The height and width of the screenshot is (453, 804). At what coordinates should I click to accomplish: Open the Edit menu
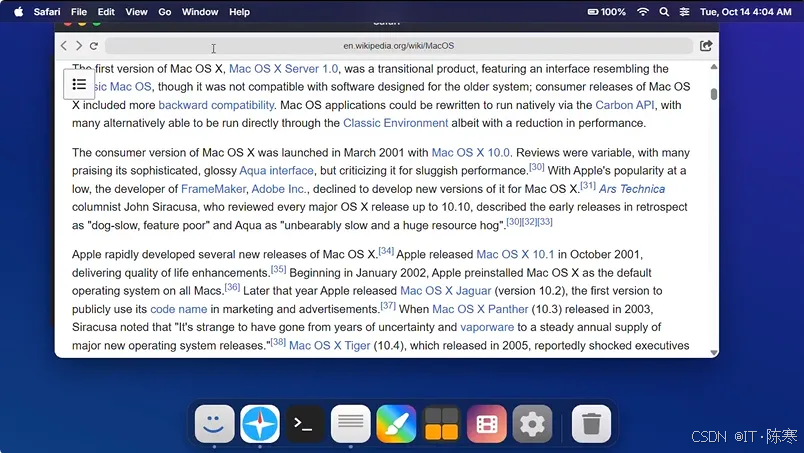pos(106,12)
